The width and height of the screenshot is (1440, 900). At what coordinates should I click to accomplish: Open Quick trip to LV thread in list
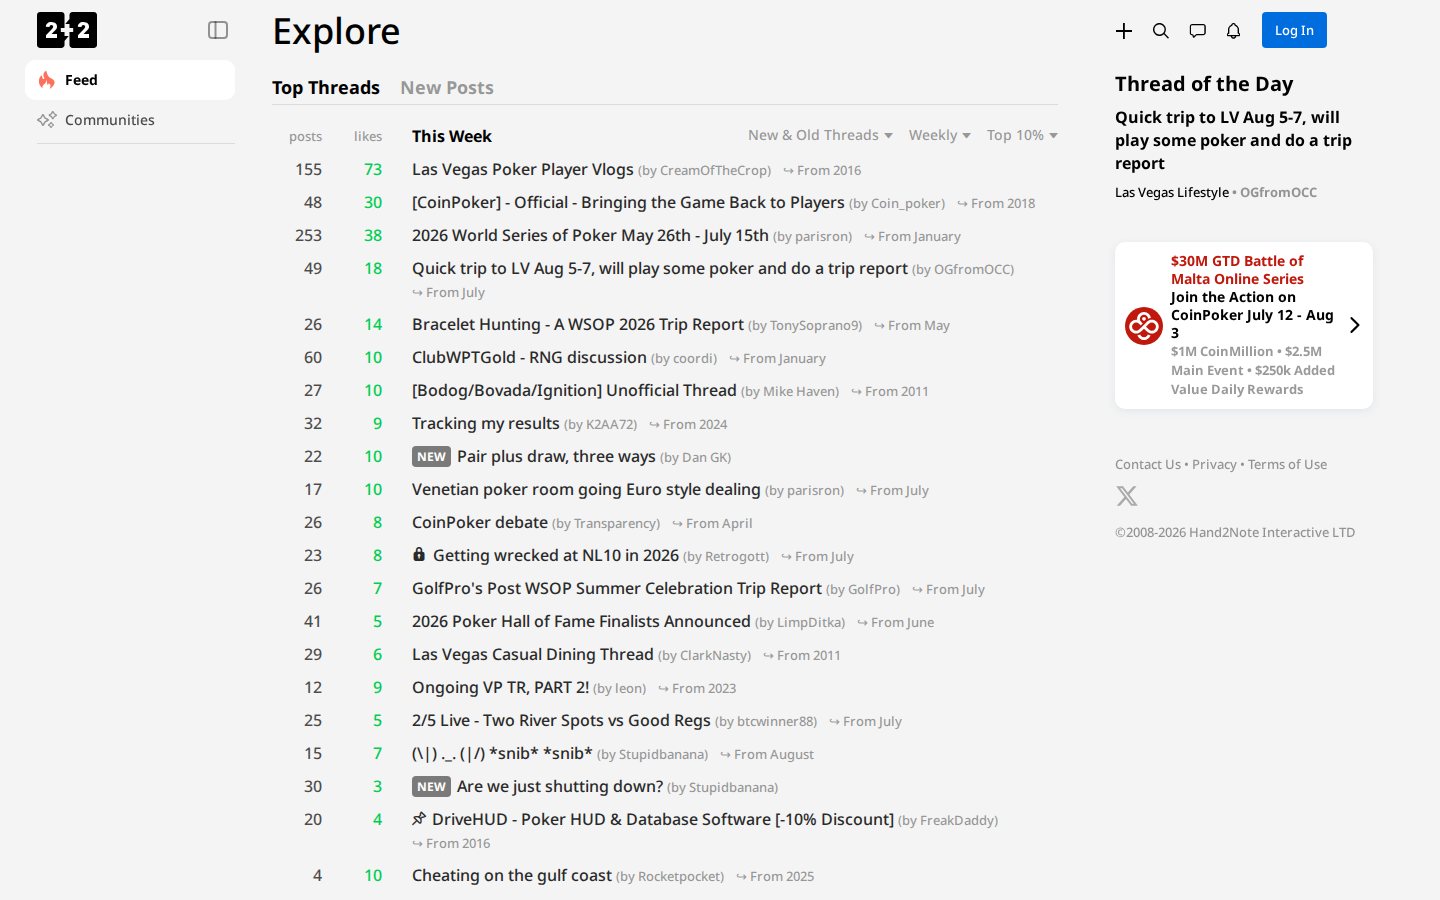[660, 268]
